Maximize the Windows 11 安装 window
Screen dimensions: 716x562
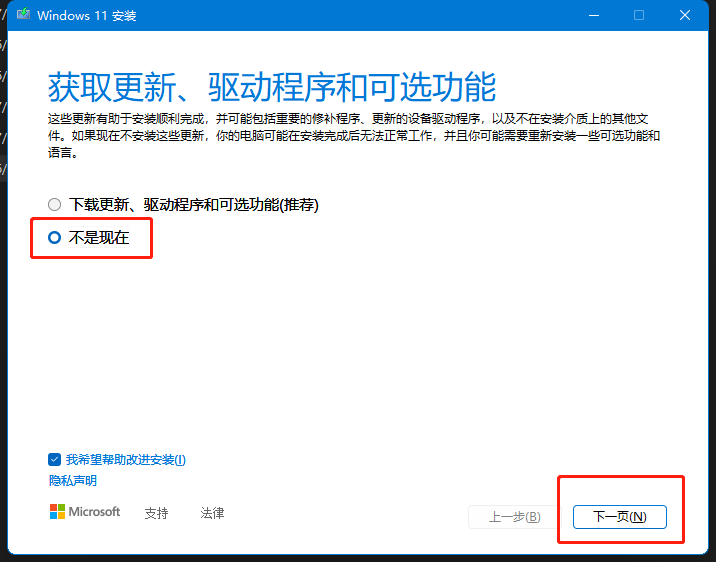[639, 16]
